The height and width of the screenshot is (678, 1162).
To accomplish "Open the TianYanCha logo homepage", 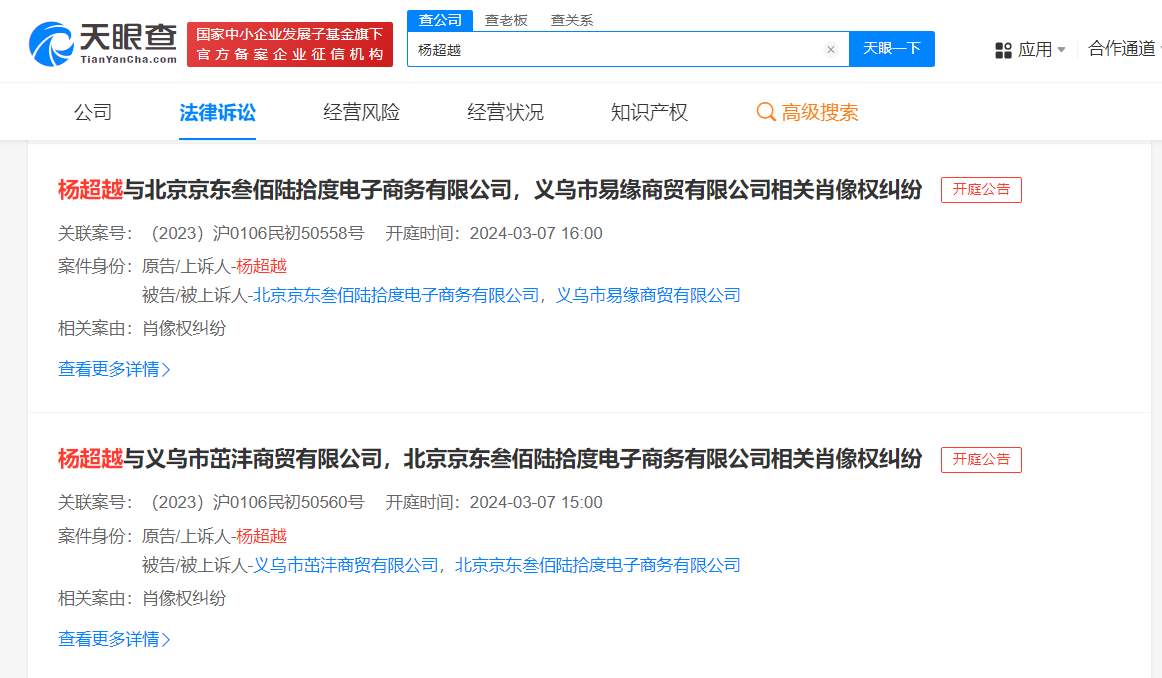I will point(103,44).
